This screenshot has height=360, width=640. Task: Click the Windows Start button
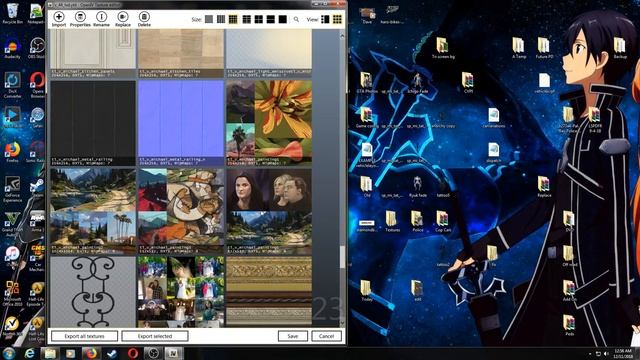[x=9, y=353]
